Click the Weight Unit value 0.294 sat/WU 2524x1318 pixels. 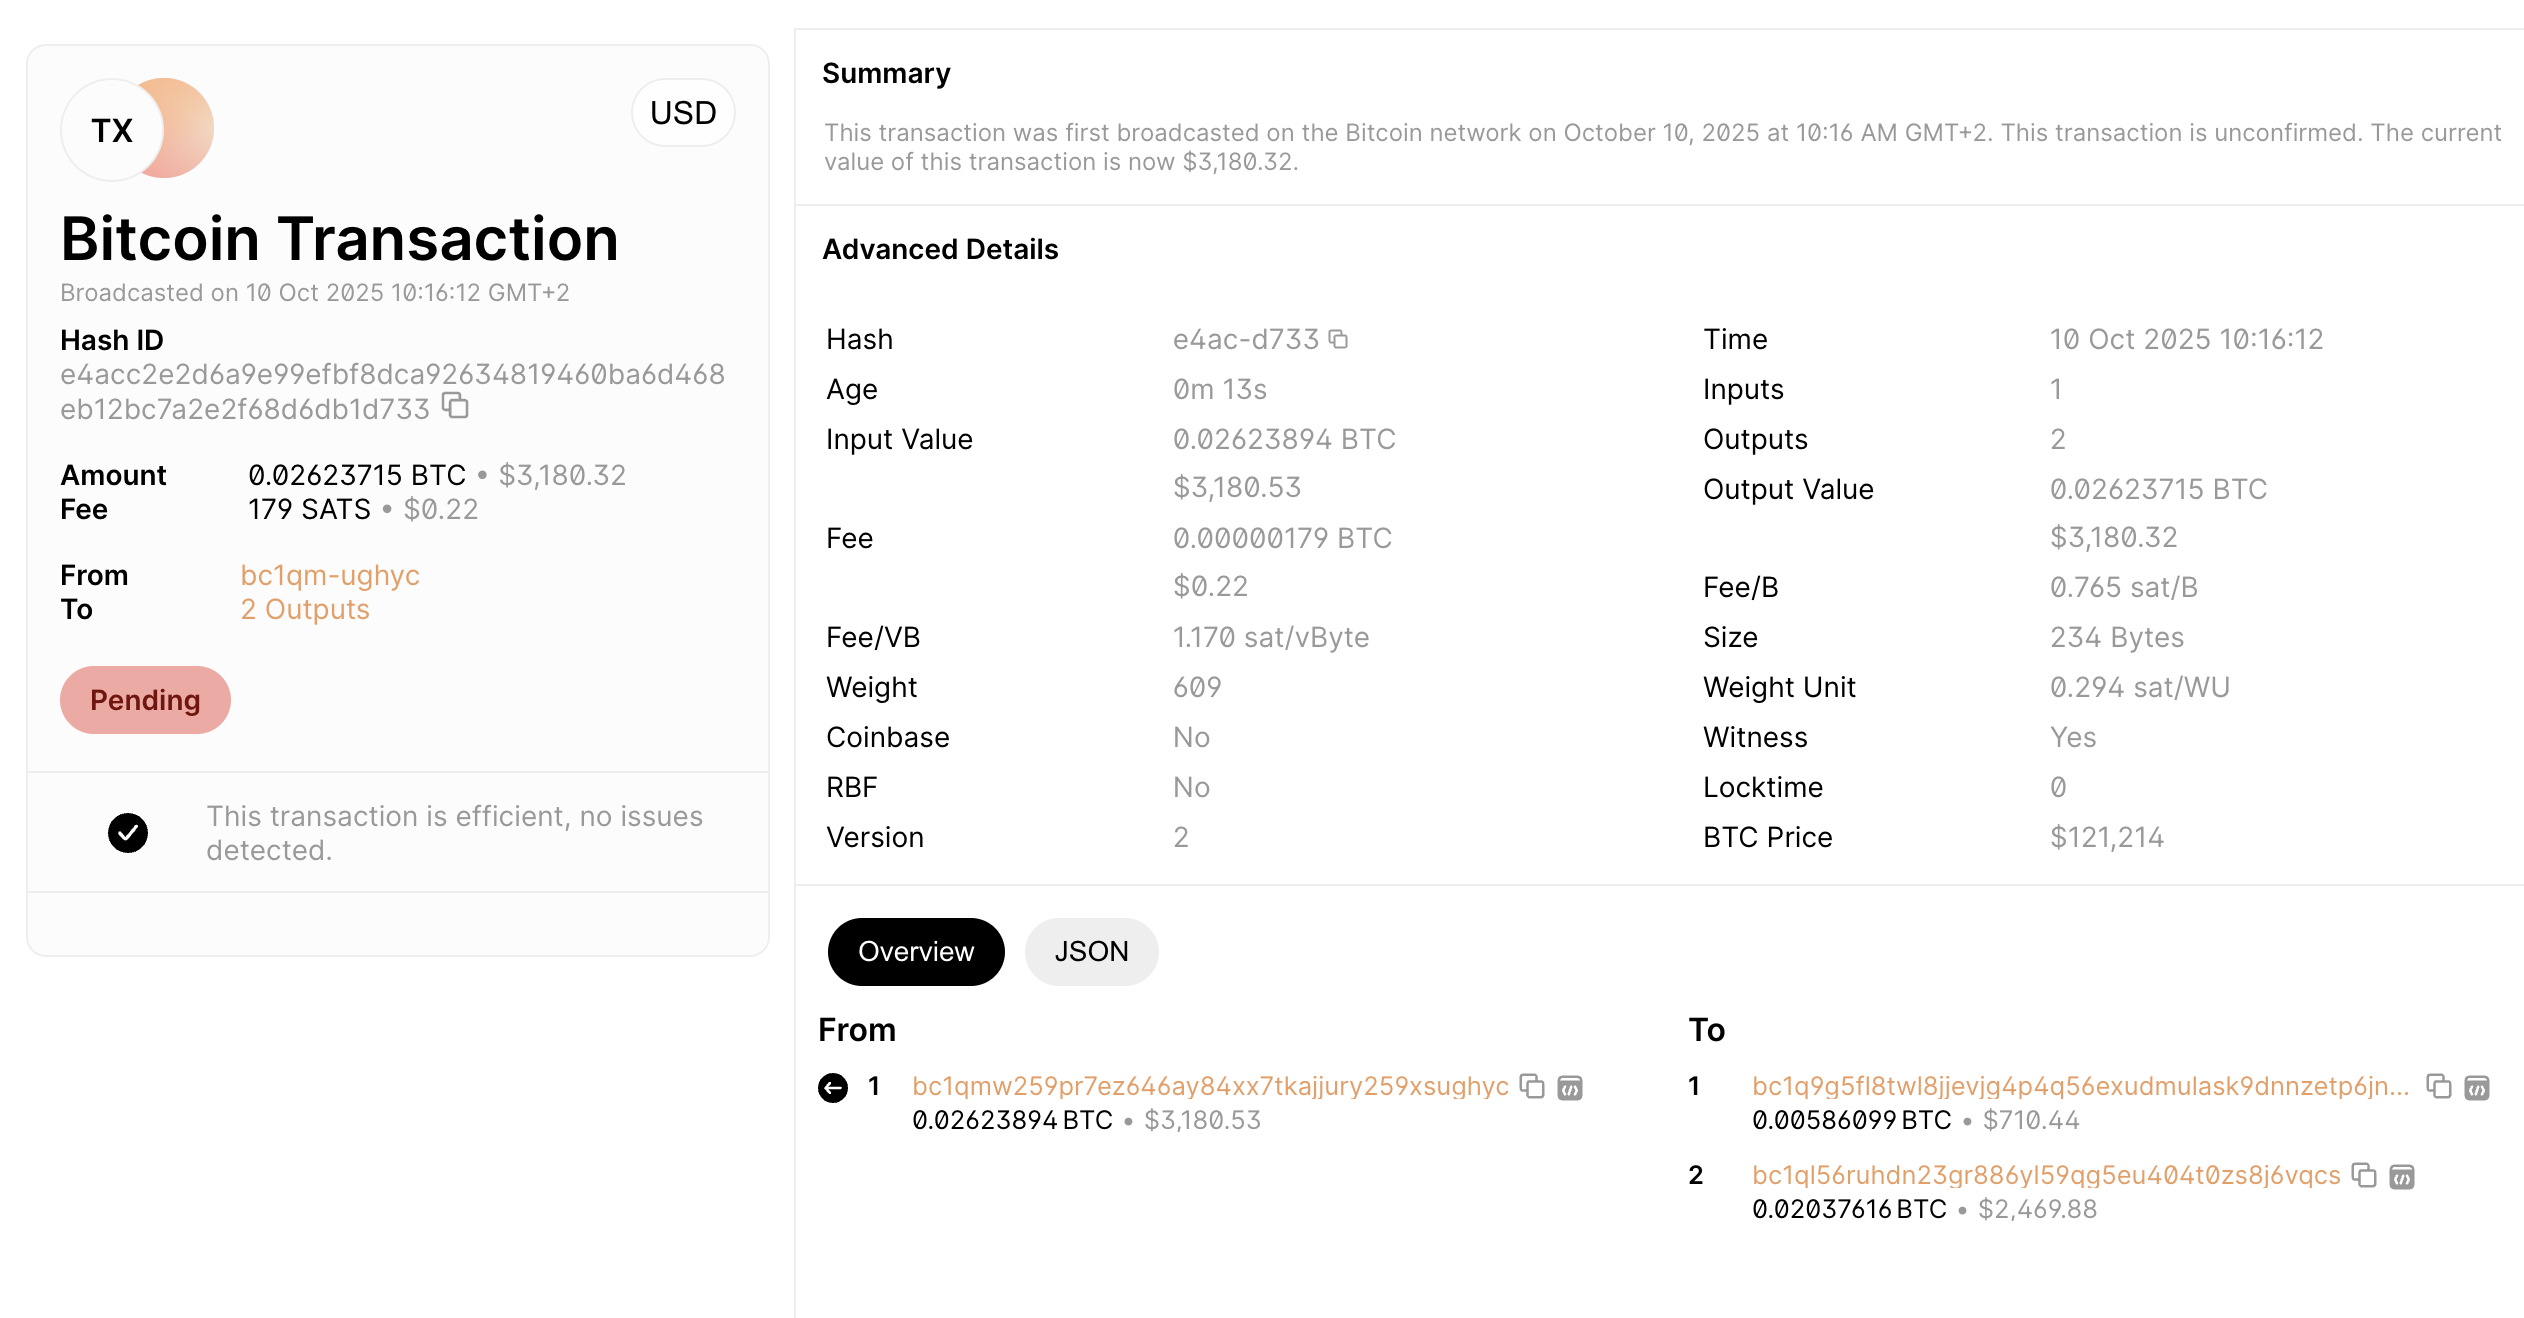[2140, 687]
